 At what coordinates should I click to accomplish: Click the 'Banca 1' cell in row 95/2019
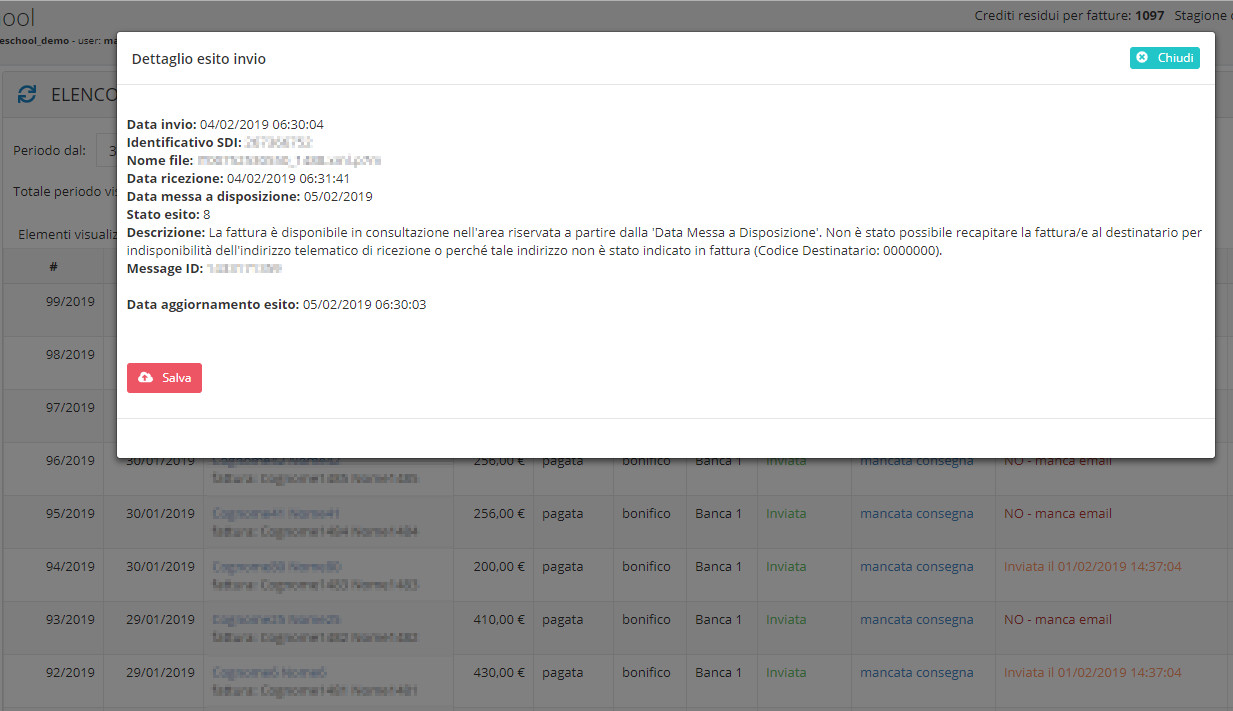coord(719,514)
